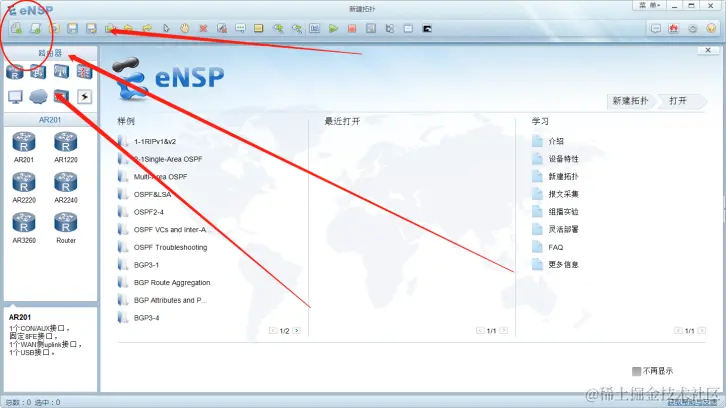Viewport: 726px width, 408px height.
Task: Select the yellow rectangle palette tool
Action: point(259,29)
